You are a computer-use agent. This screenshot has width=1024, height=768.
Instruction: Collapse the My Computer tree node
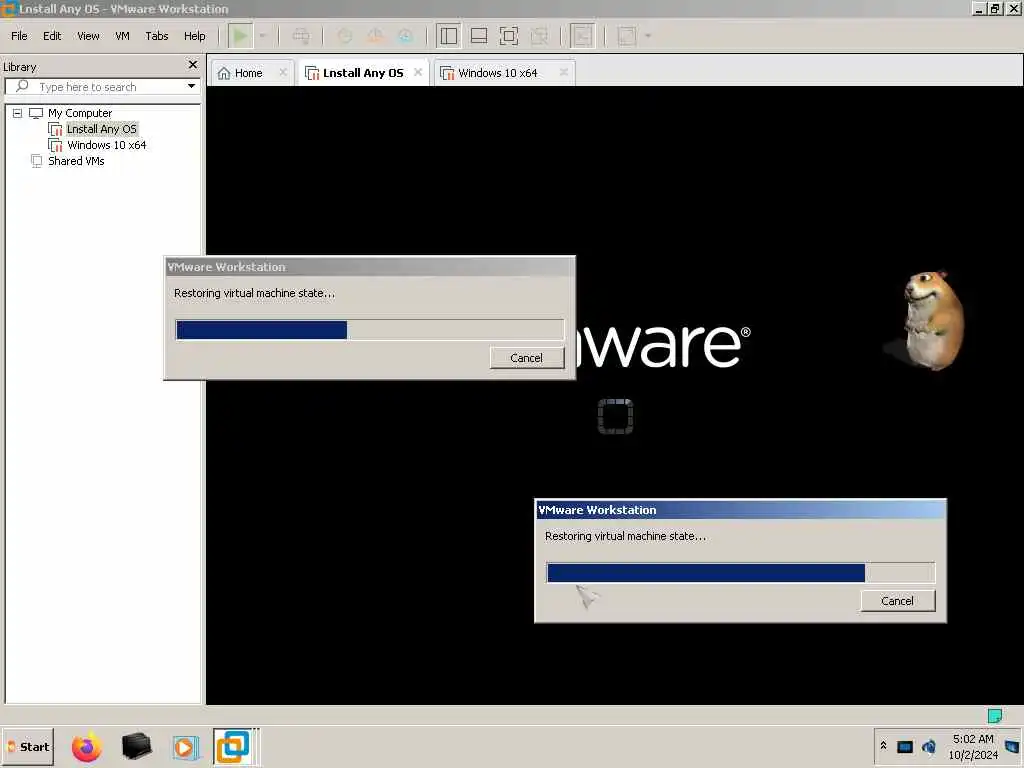coord(18,113)
